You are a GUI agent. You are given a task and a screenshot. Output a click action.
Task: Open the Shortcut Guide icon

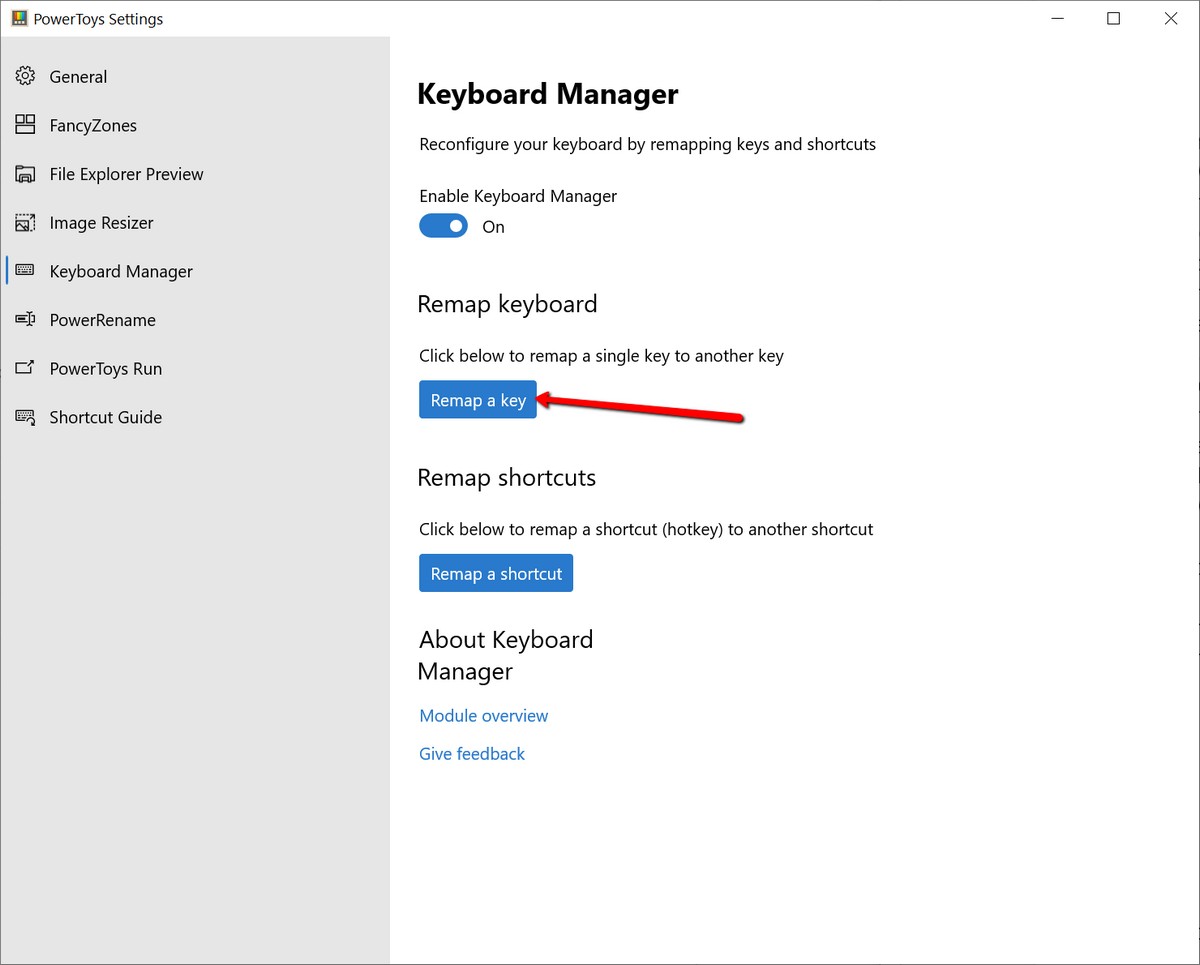tap(26, 417)
